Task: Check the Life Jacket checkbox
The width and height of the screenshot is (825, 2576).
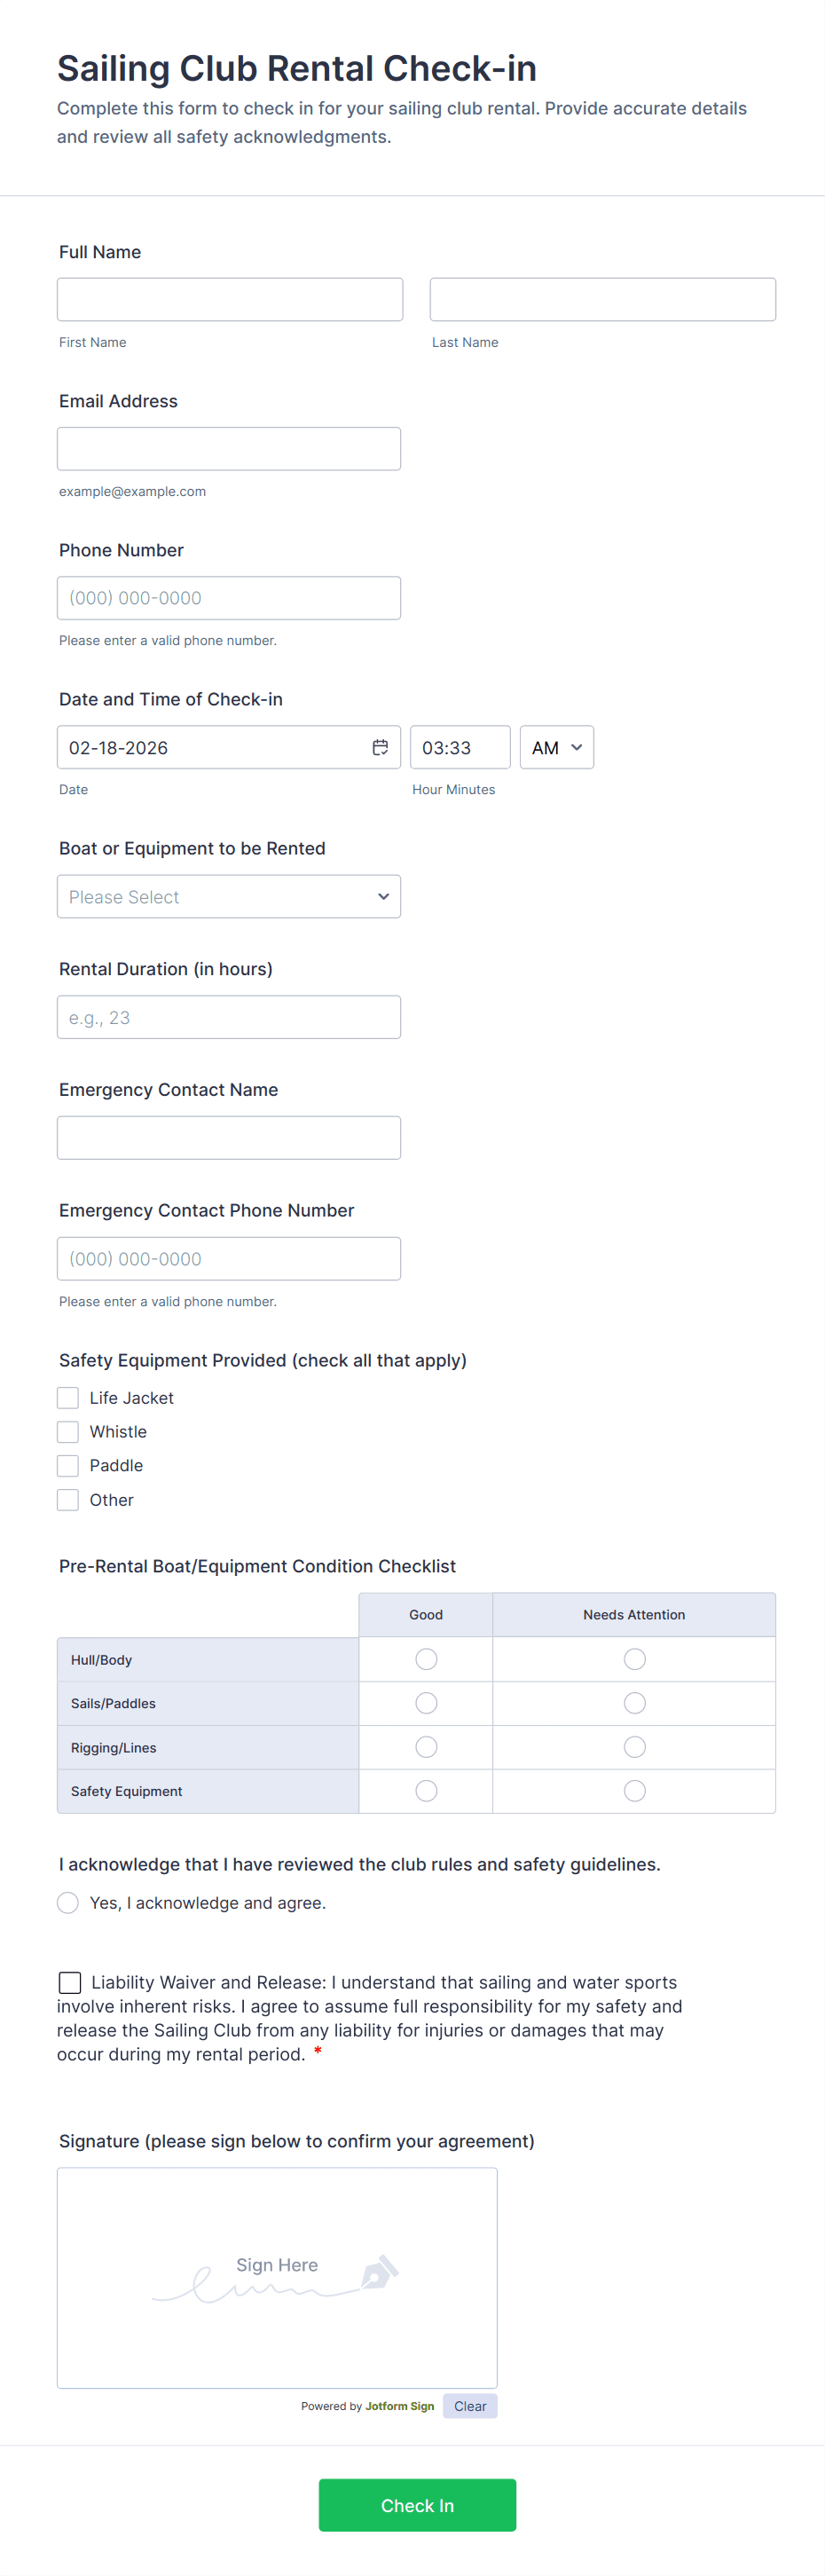Action: [68, 1398]
